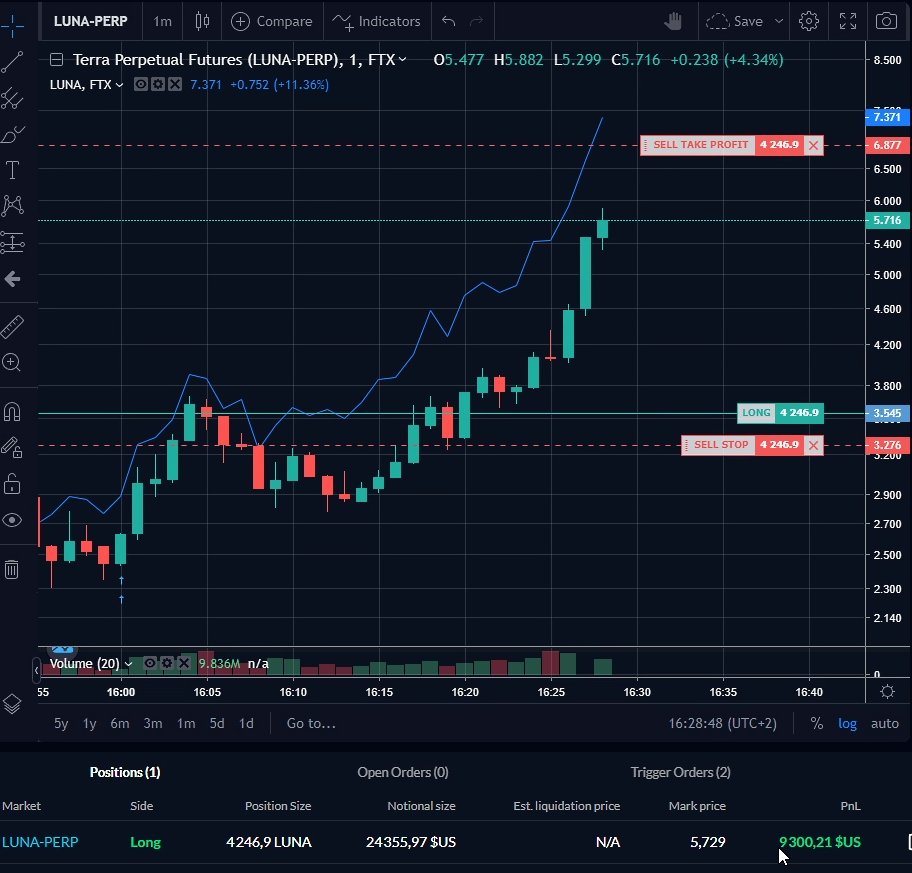912x873 pixels.
Task: Collapse the chart legend box icon
Action: (56, 60)
